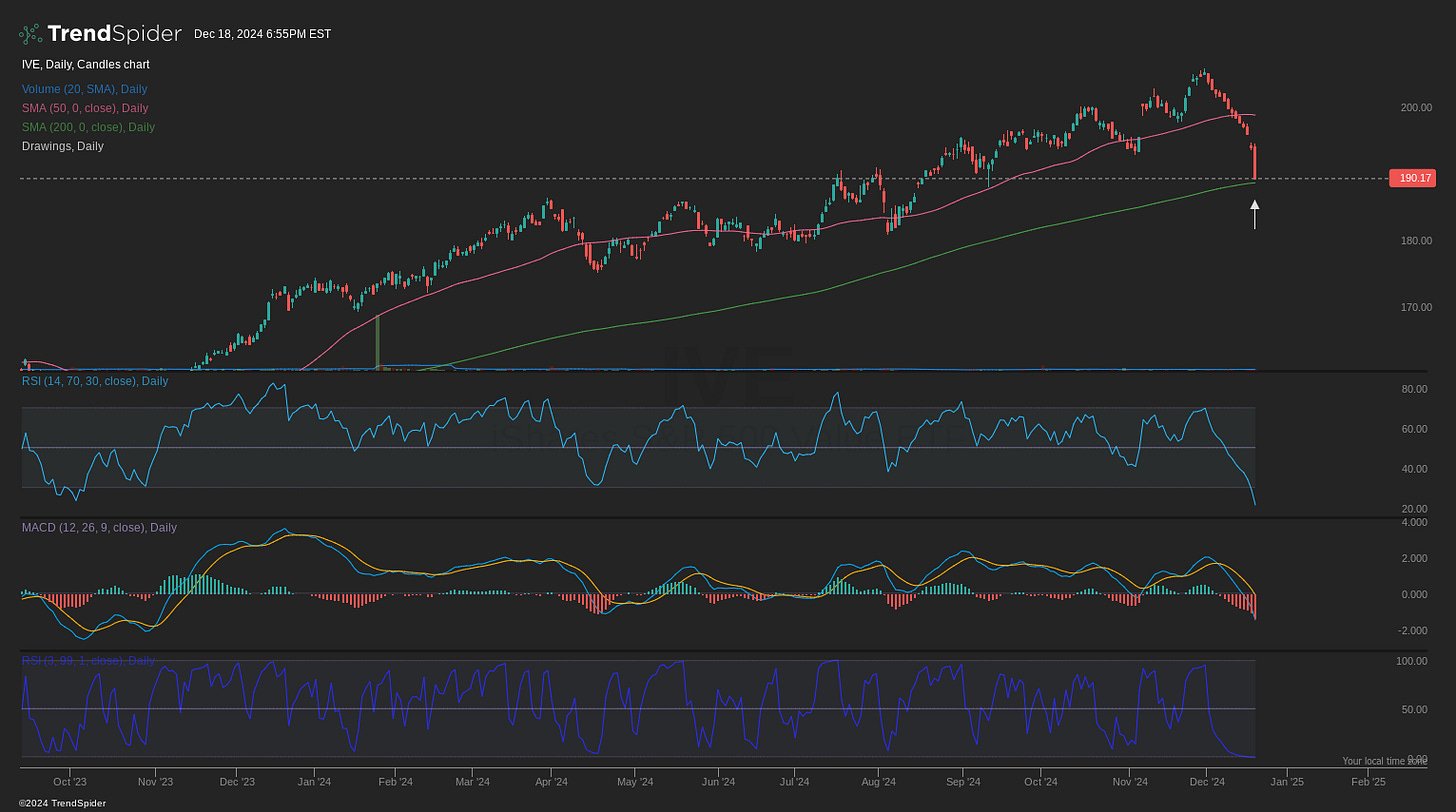Click Jun '24 on the time axis
1456x812 pixels.
(718, 781)
